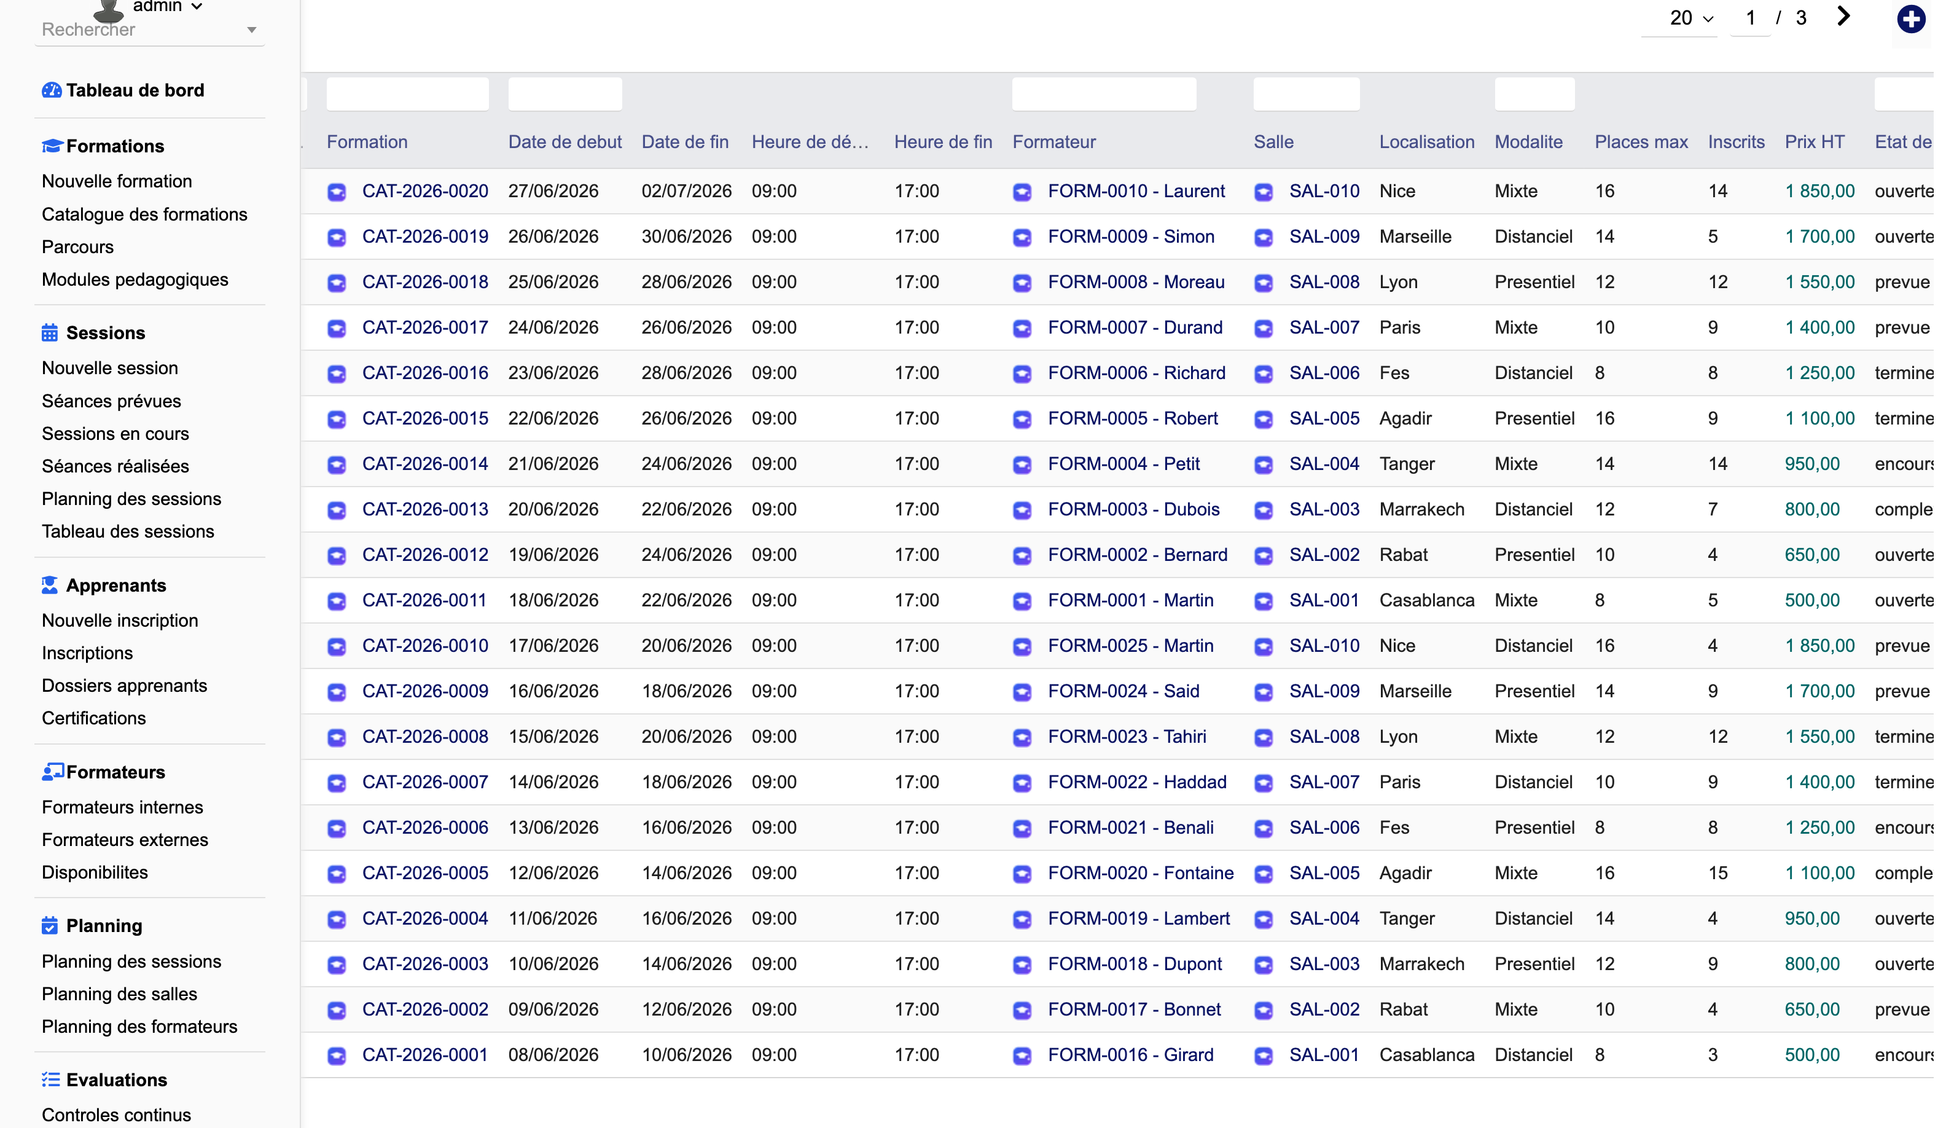Open session link CAT-2026-0005
1946x1128 pixels.
click(425, 873)
